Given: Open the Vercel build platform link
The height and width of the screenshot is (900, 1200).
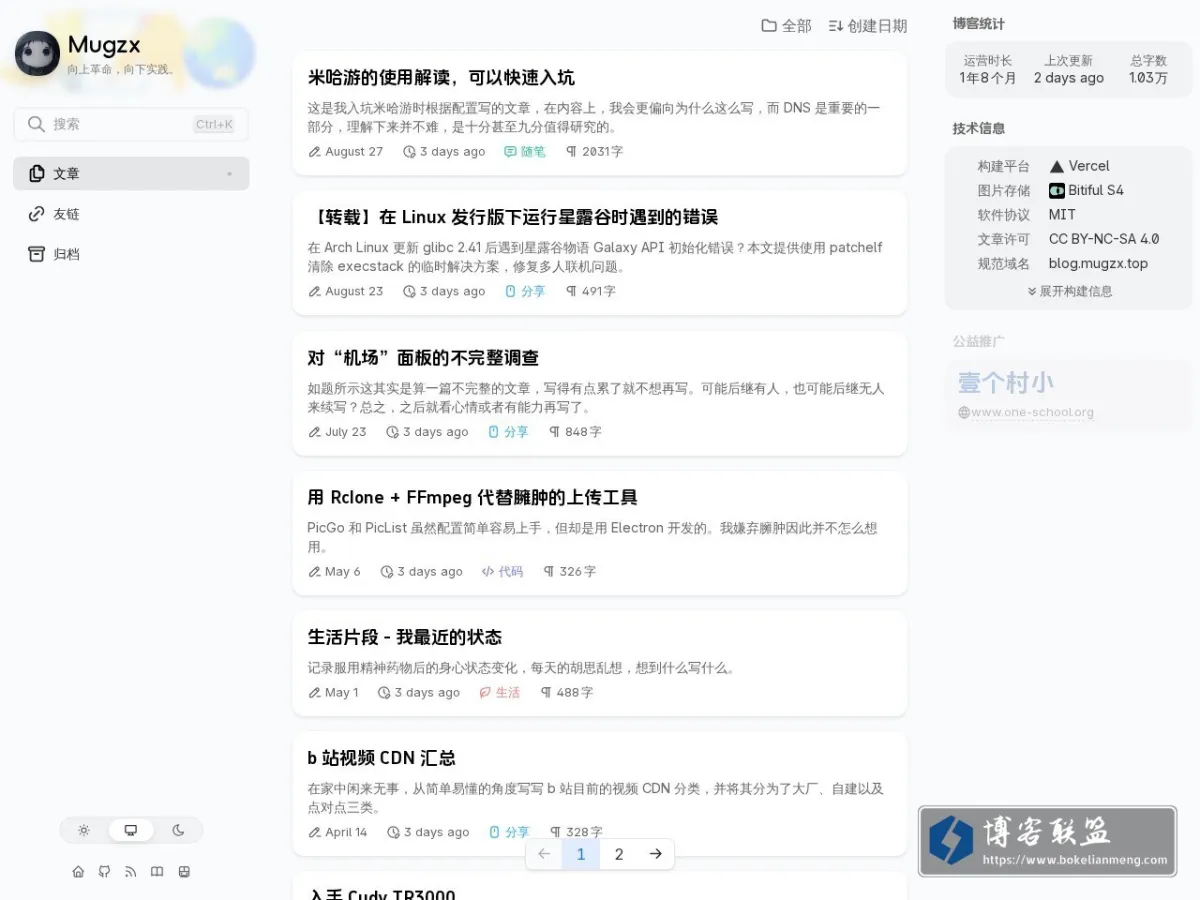Looking at the screenshot, I should [1079, 166].
